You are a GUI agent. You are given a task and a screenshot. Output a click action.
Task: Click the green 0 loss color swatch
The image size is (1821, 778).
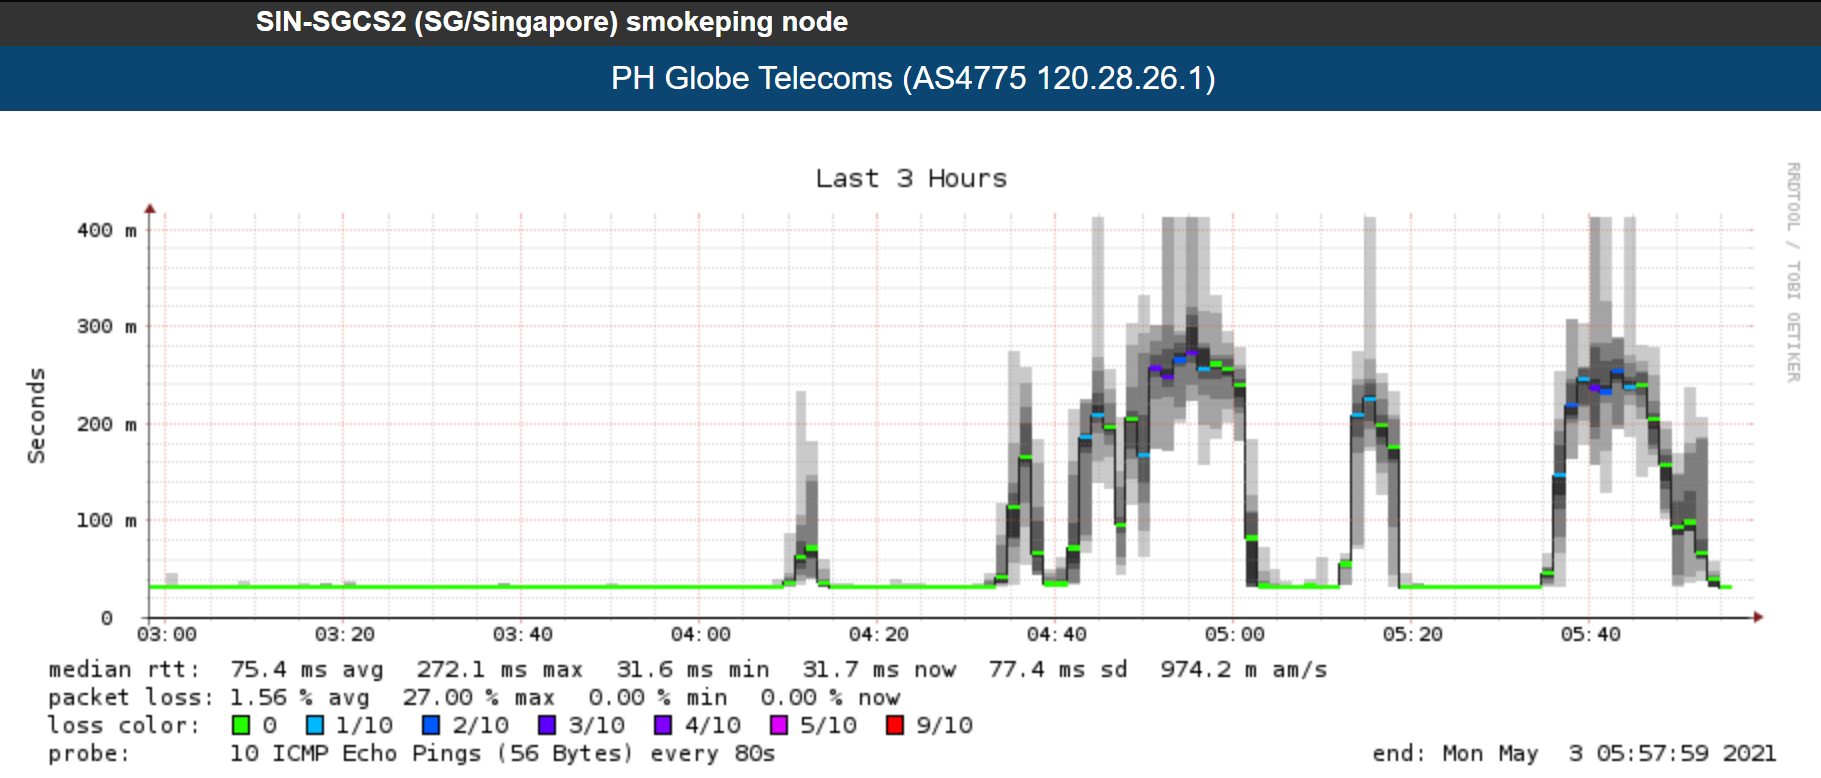241,725
